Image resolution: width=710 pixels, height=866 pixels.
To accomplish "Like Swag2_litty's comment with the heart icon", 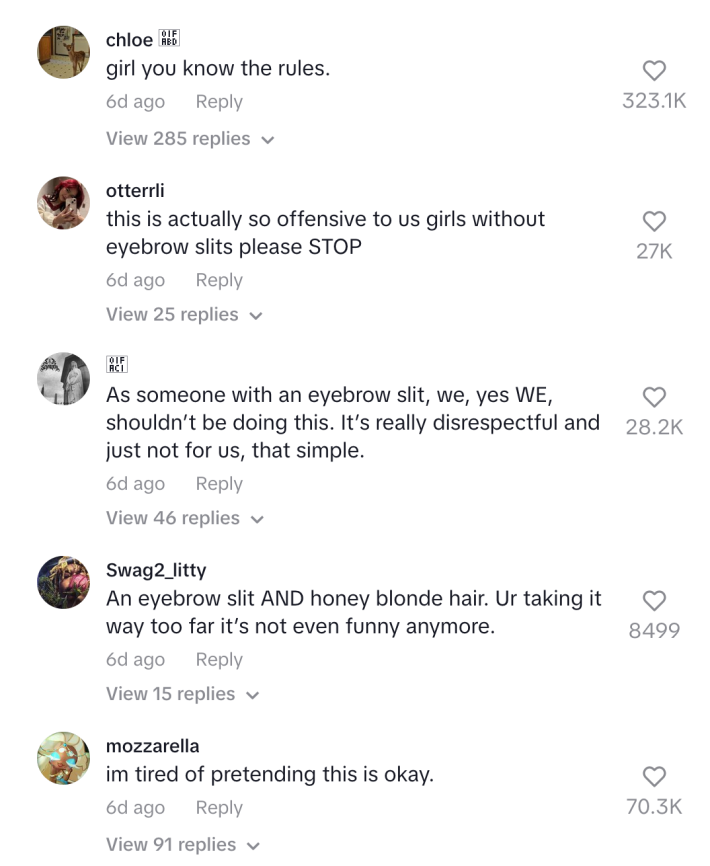I will click(x=655, y=601).
